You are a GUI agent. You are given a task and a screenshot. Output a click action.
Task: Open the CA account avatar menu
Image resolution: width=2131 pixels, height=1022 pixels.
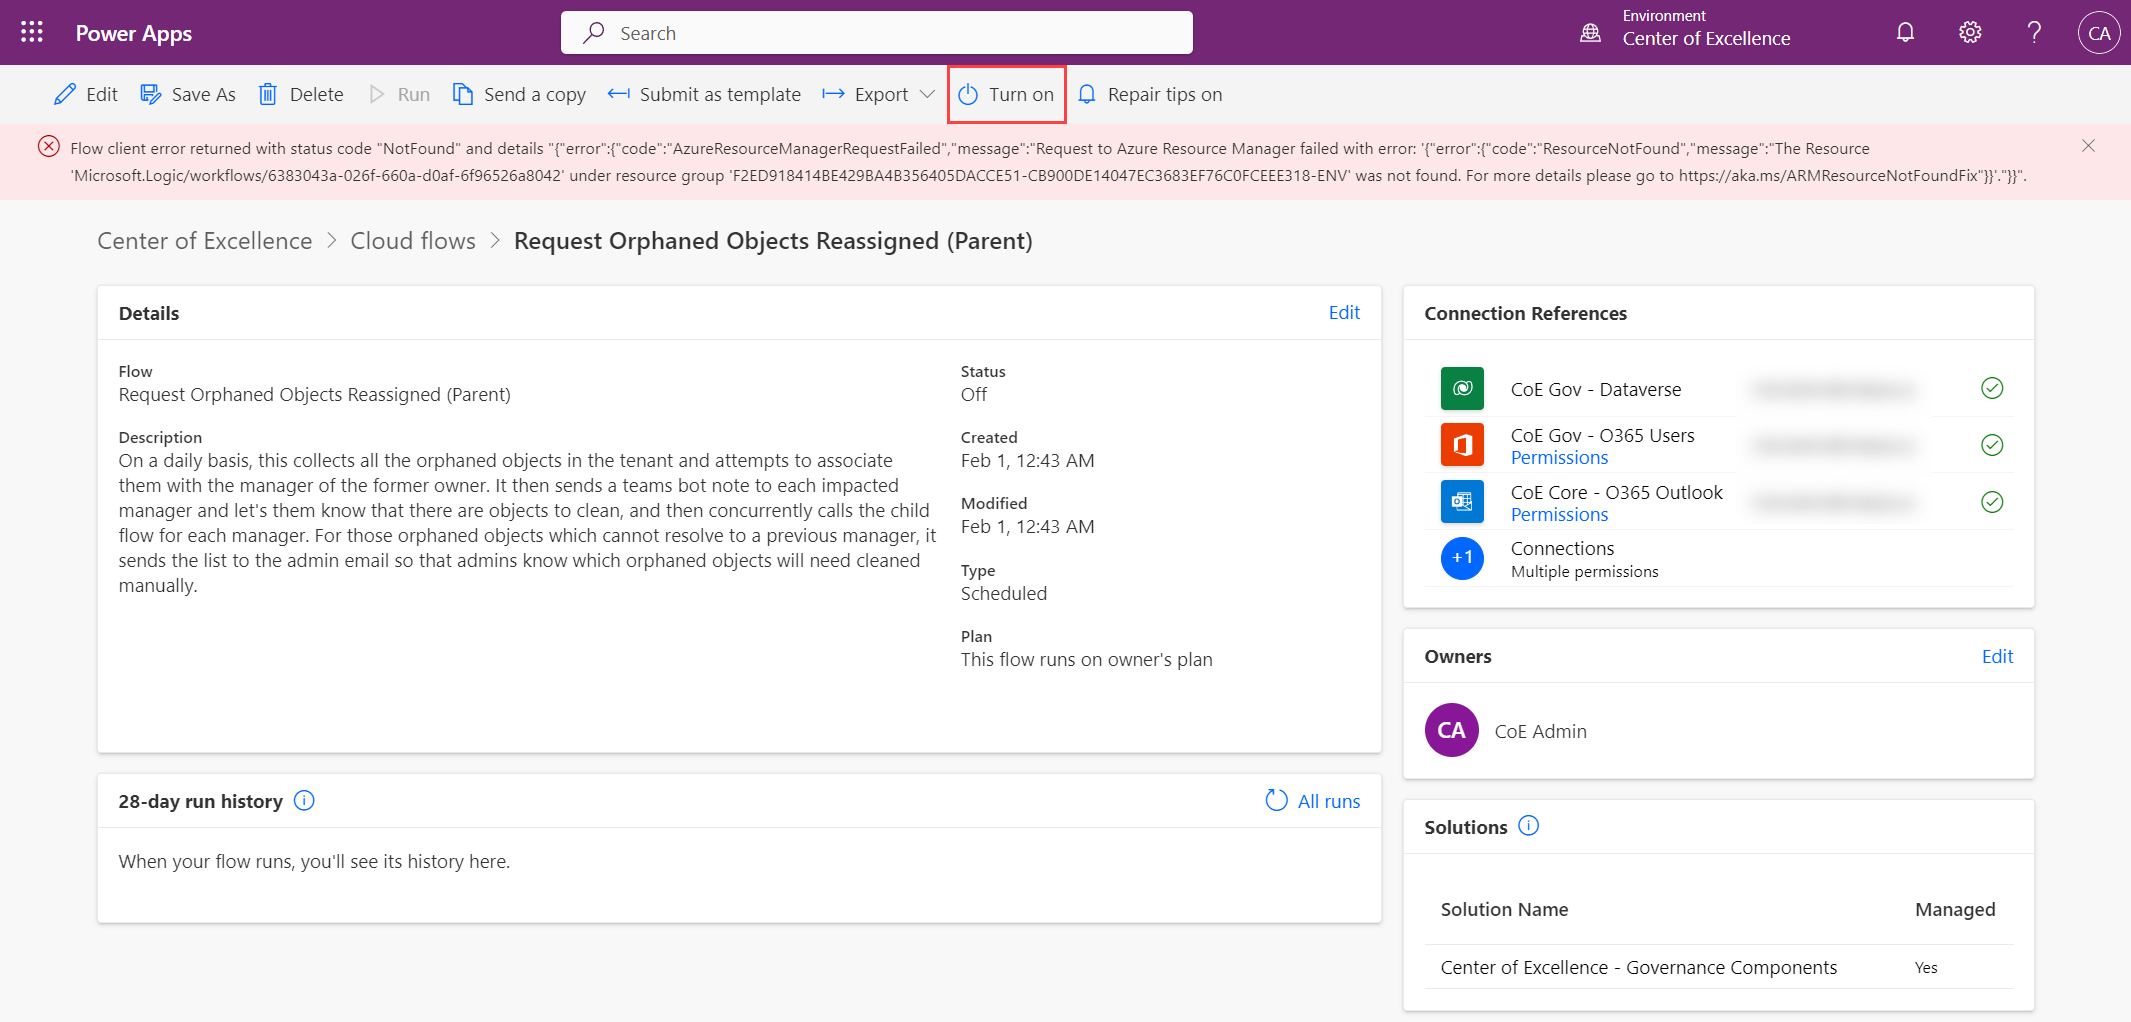(2098, 31)
